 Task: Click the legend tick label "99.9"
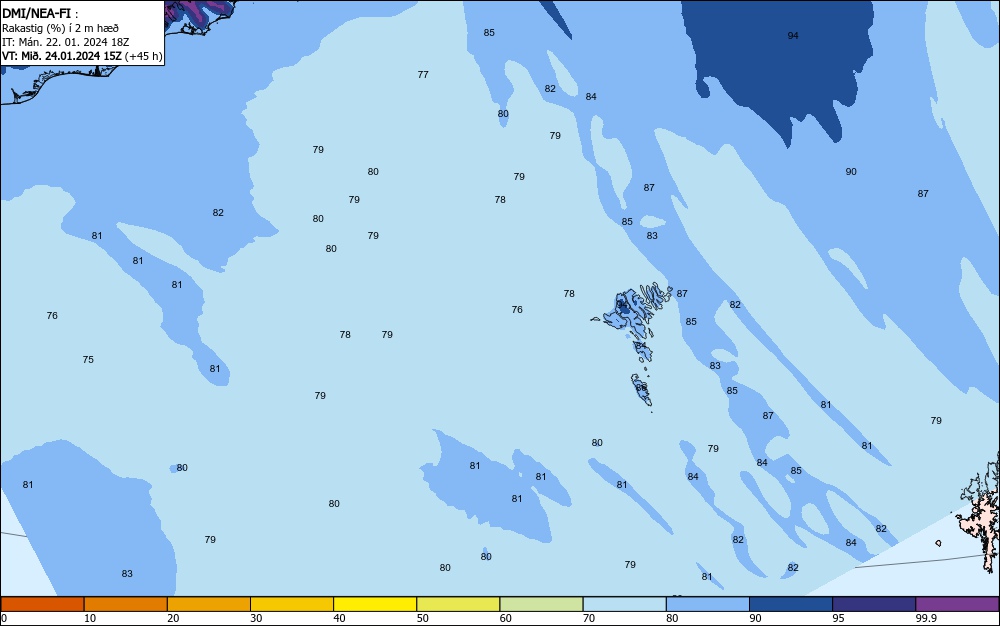point(926,618)
